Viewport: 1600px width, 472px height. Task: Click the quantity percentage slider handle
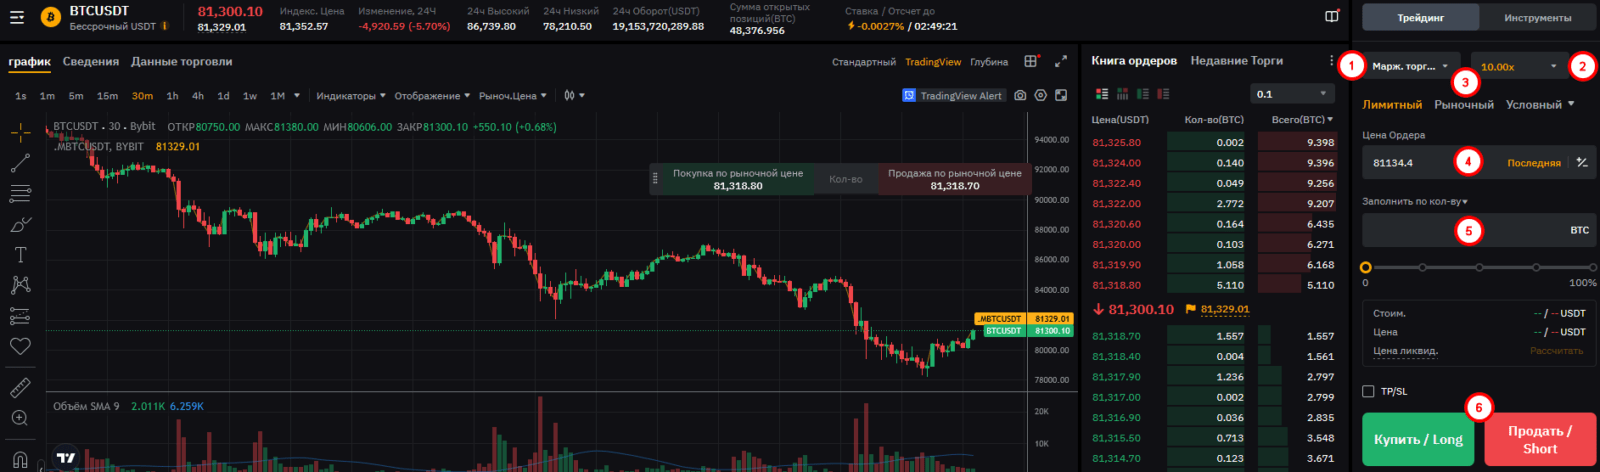click(x=1366, y=268)
